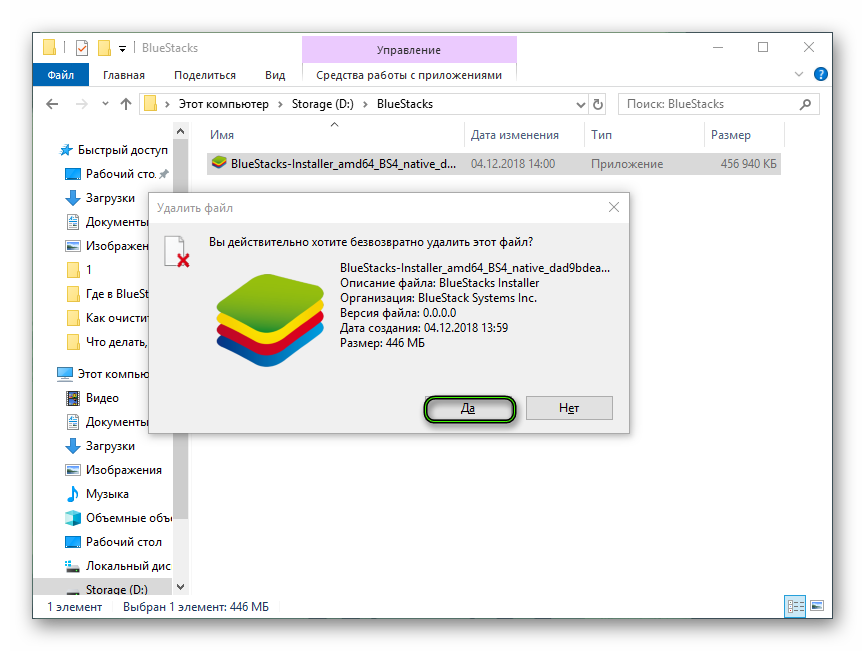Select Storage (D:) in navigation tree

point(116,589)
